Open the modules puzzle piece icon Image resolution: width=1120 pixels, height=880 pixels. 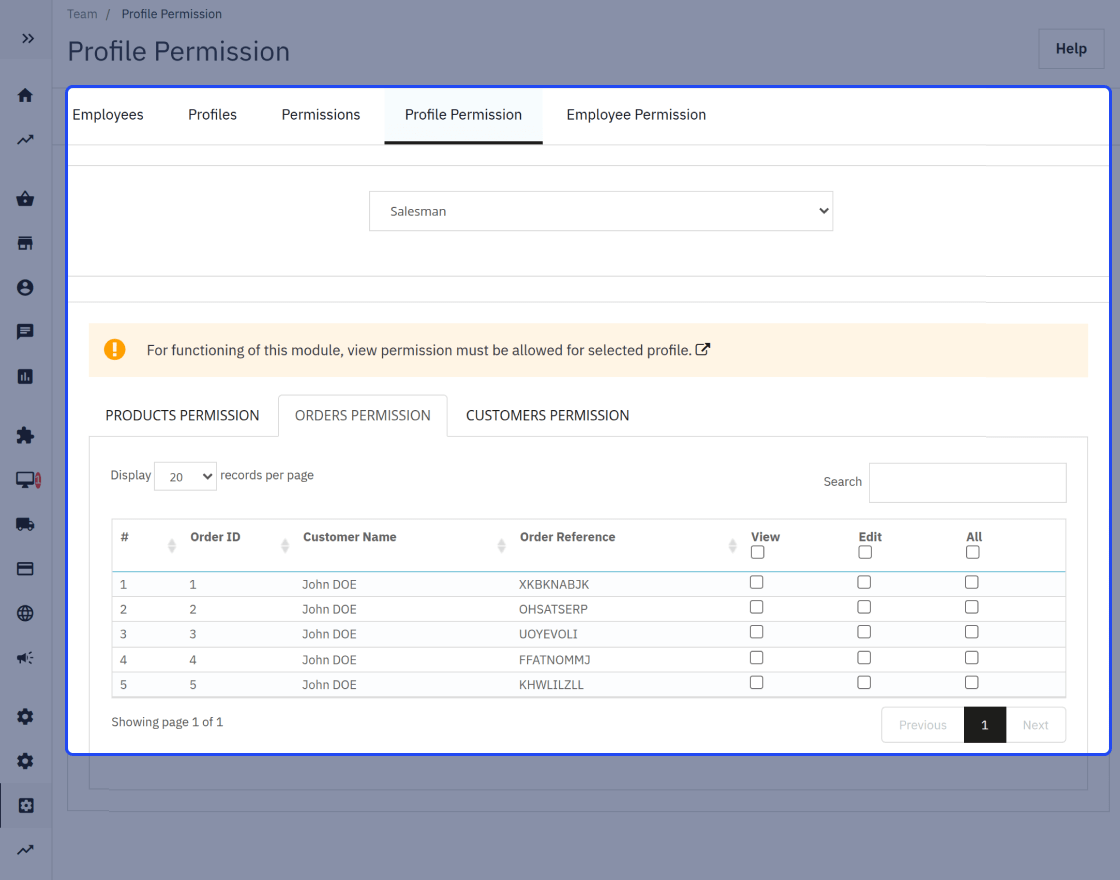[25, 436]
